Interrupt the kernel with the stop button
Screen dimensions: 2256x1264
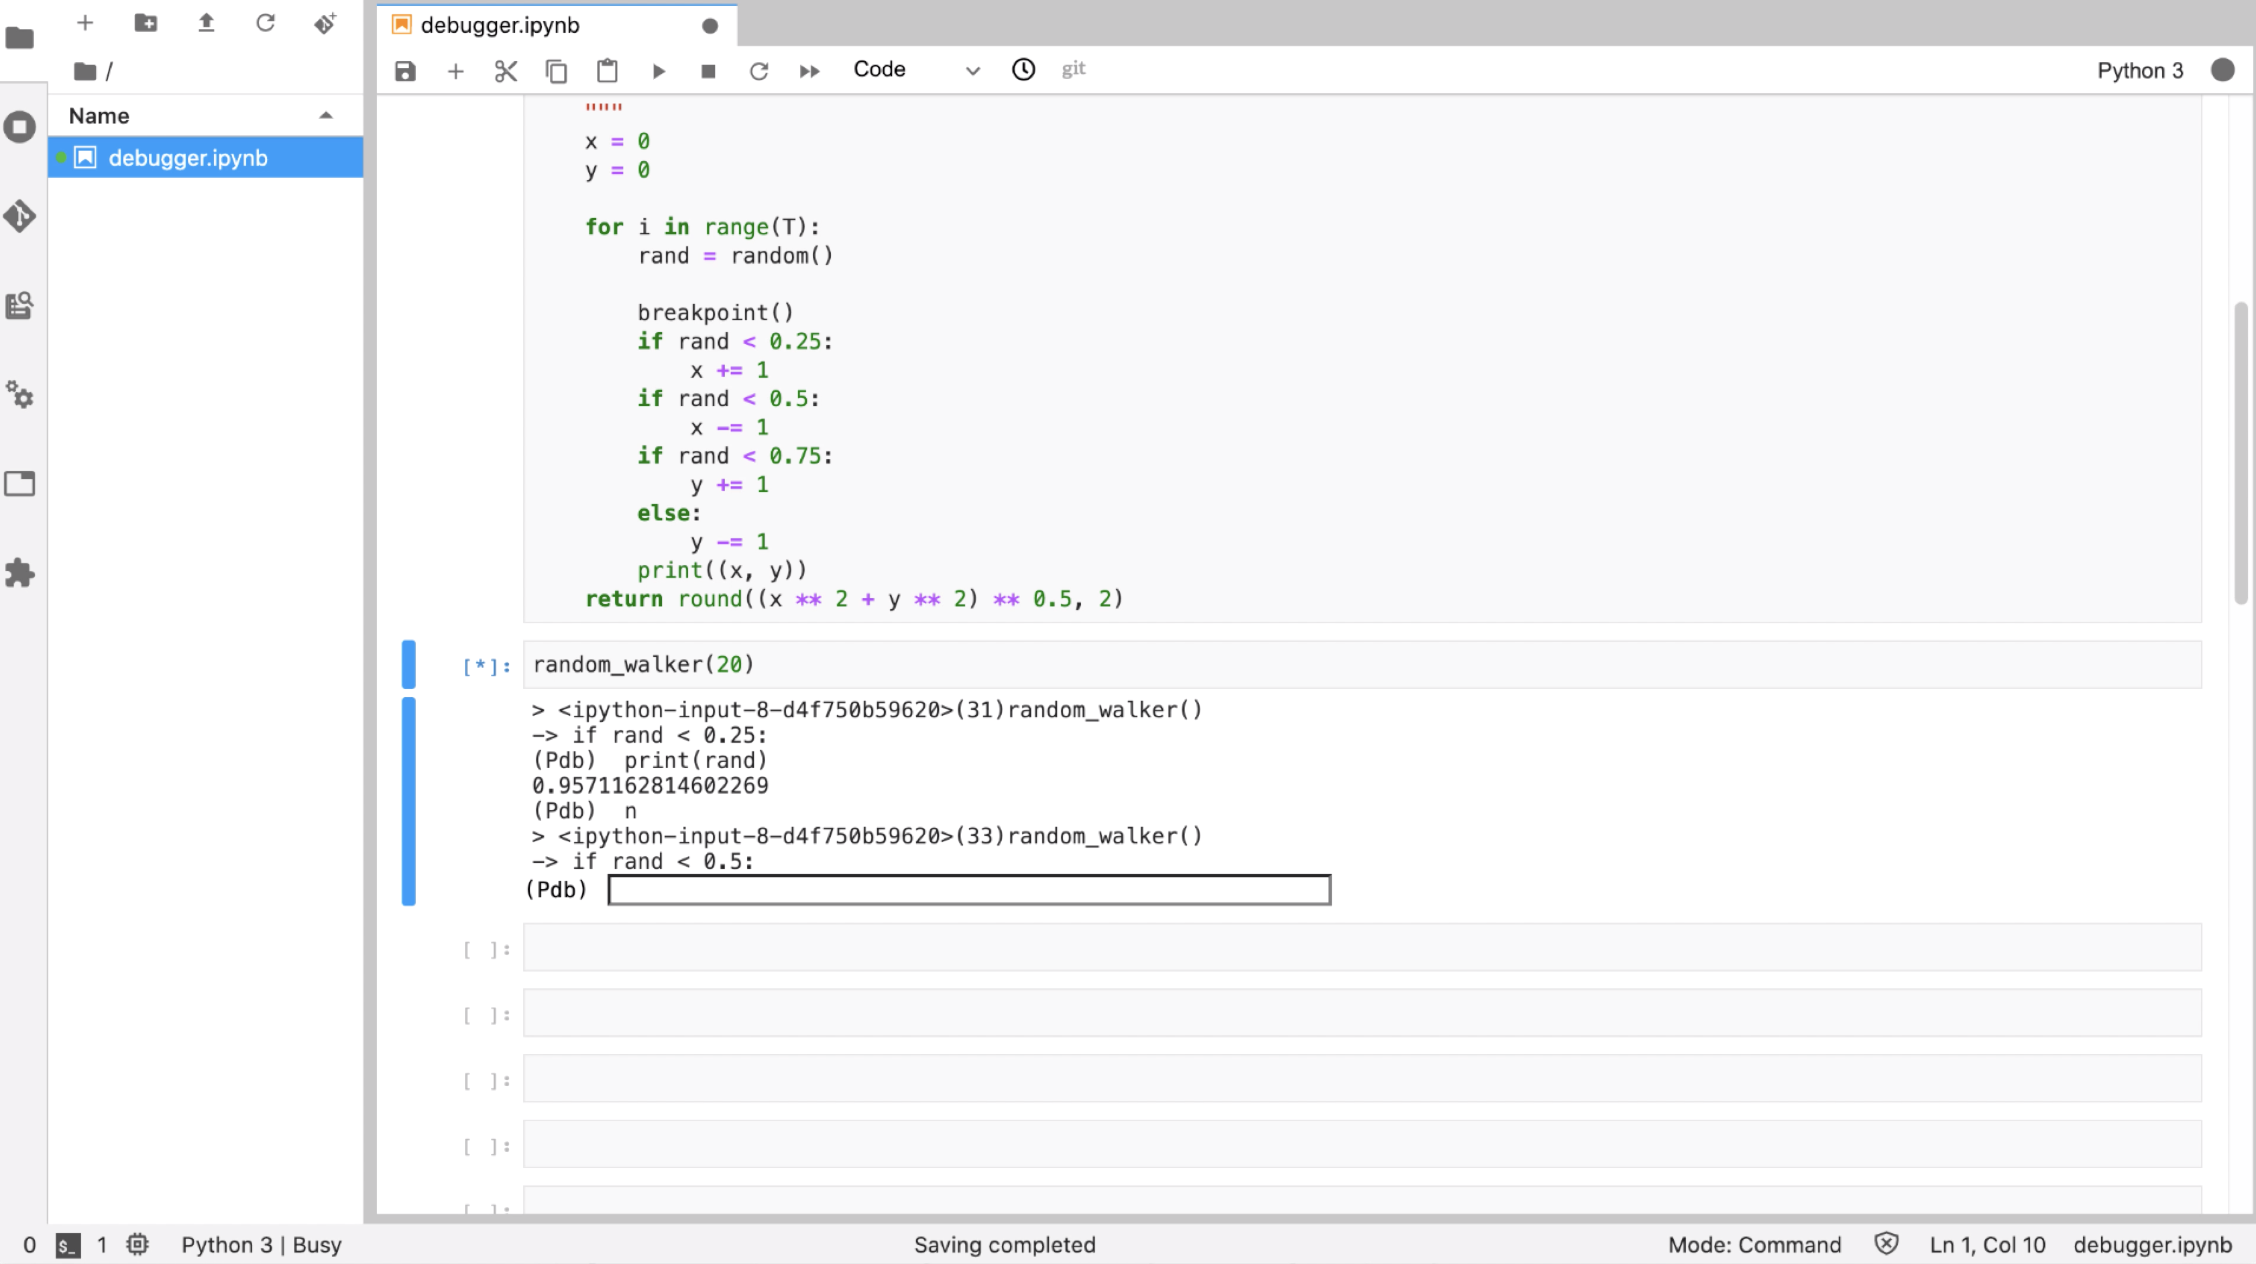[x=708, y=71]
